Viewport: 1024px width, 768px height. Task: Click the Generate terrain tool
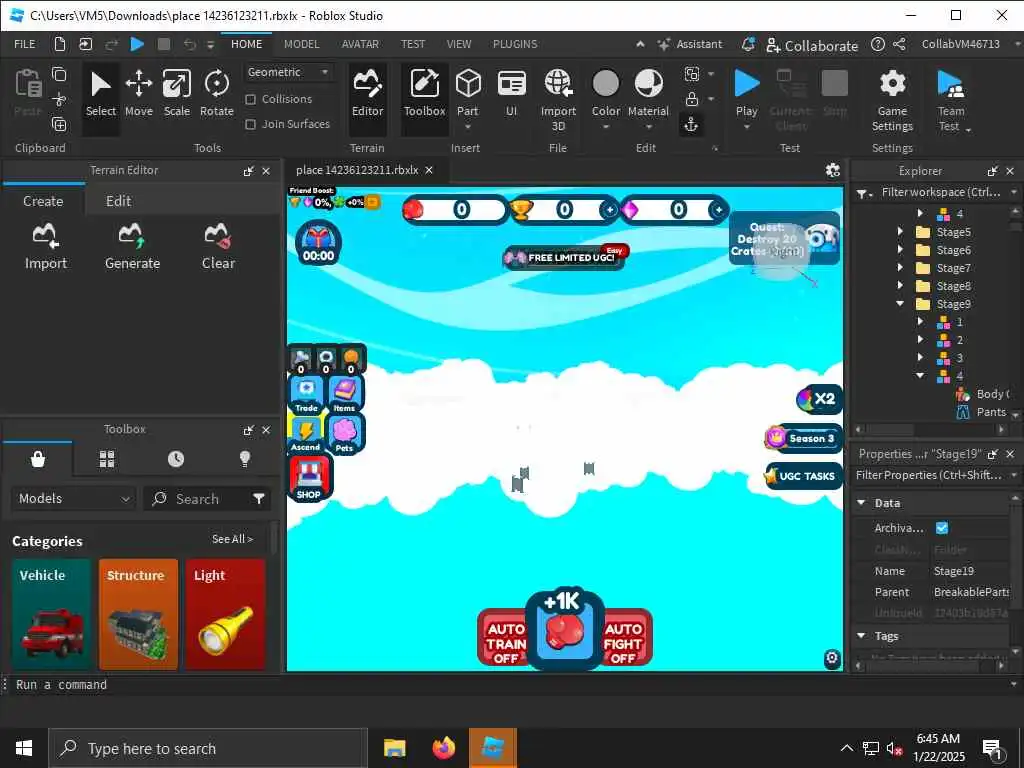tap(132, 246)
